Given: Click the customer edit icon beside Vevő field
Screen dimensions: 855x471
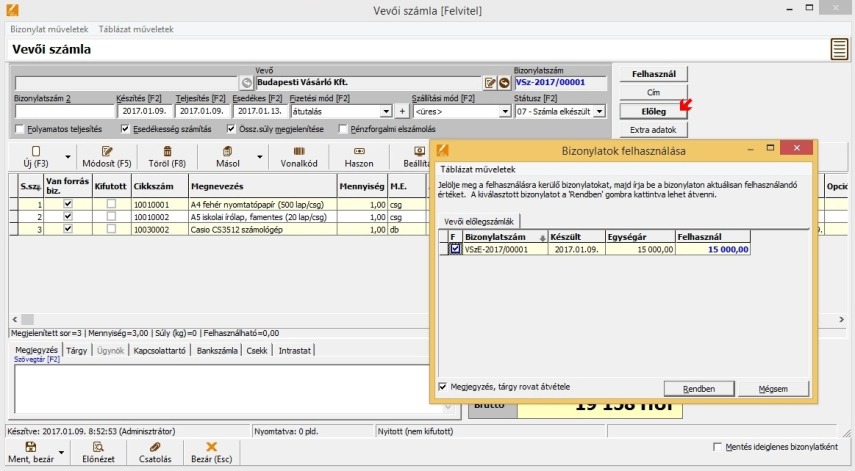Looking at the screenshot, I should [490, 83].
